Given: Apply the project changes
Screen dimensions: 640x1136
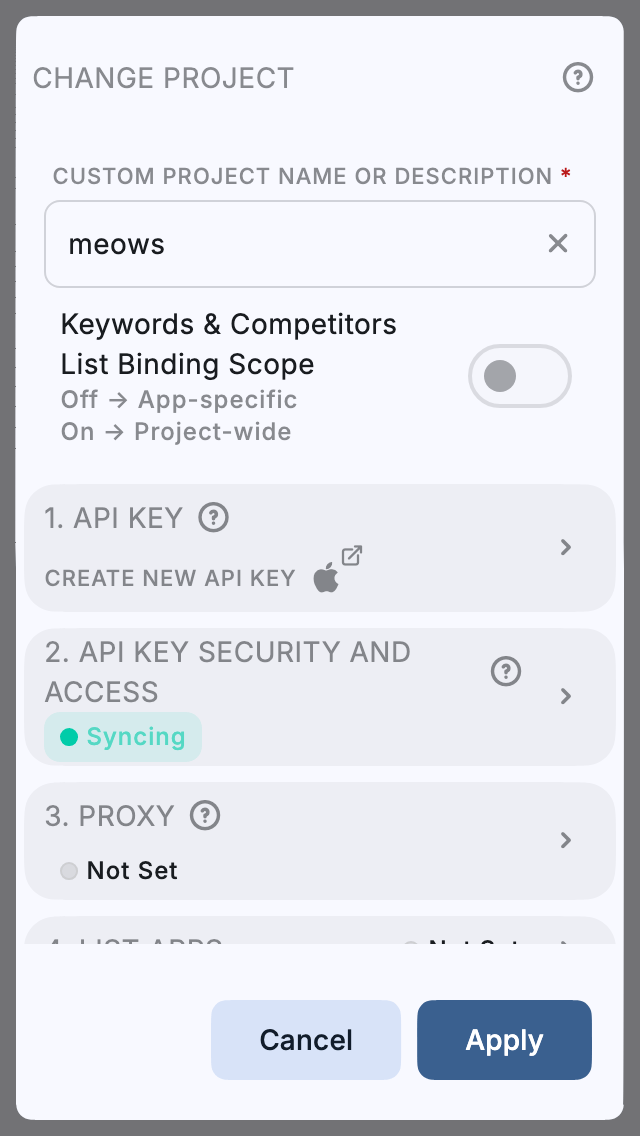Looking at the screenshot, I should point(504,1040).
